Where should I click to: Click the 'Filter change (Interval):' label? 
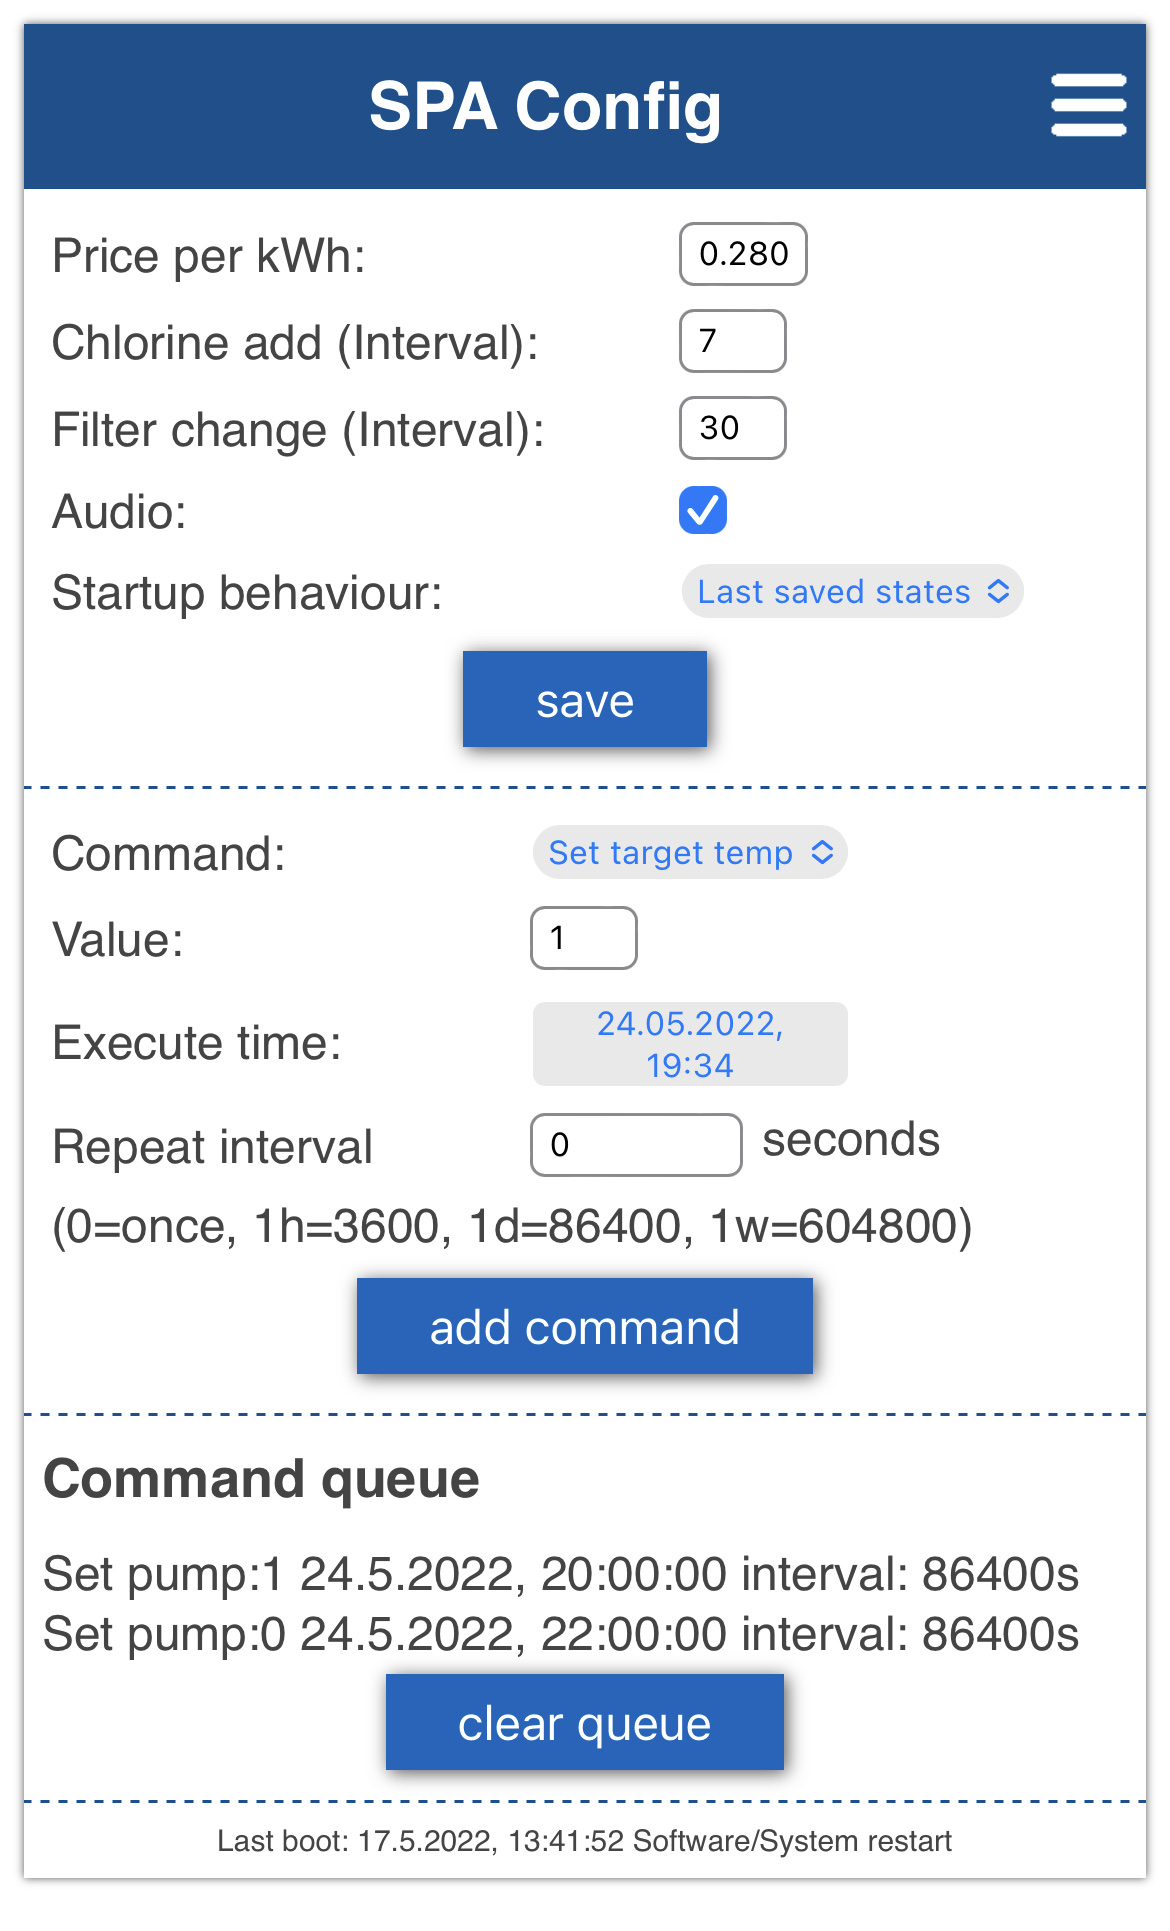[298, 430]
